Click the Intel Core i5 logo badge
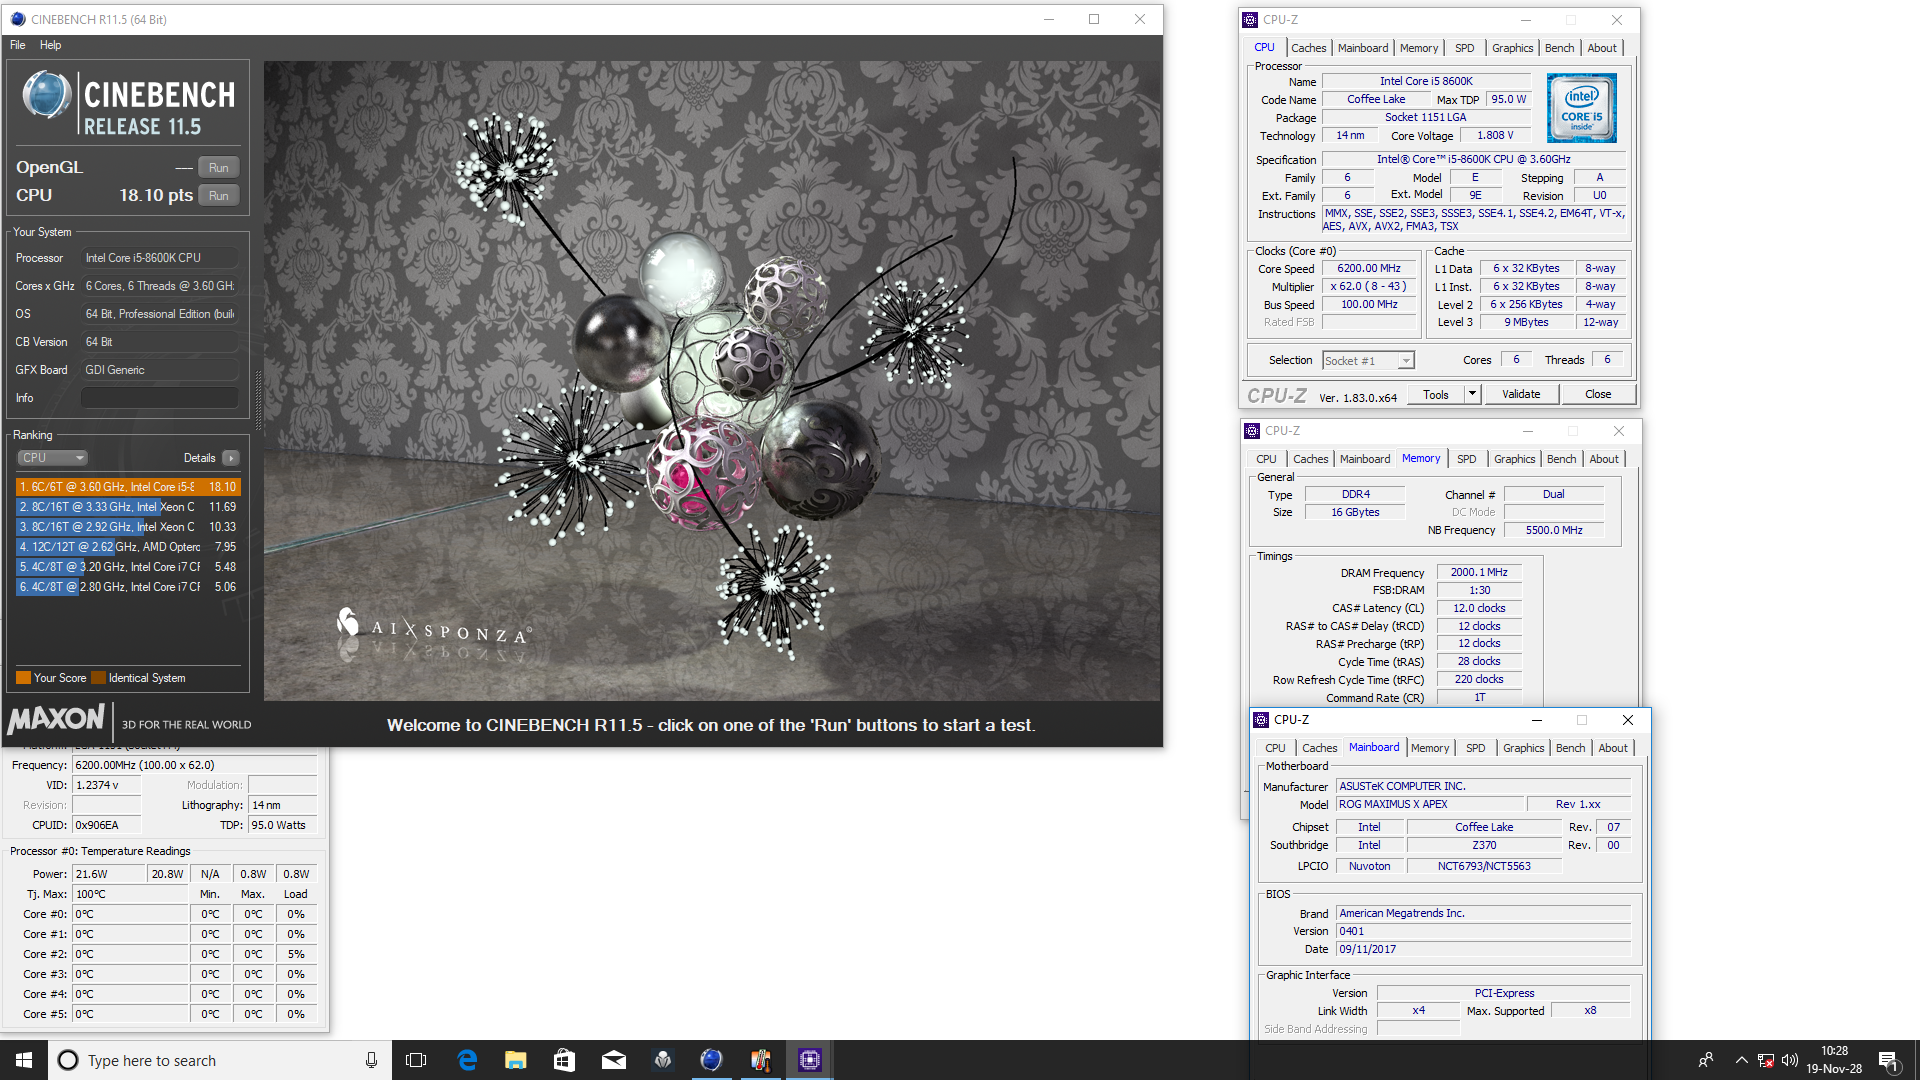 click(1581, 108)
